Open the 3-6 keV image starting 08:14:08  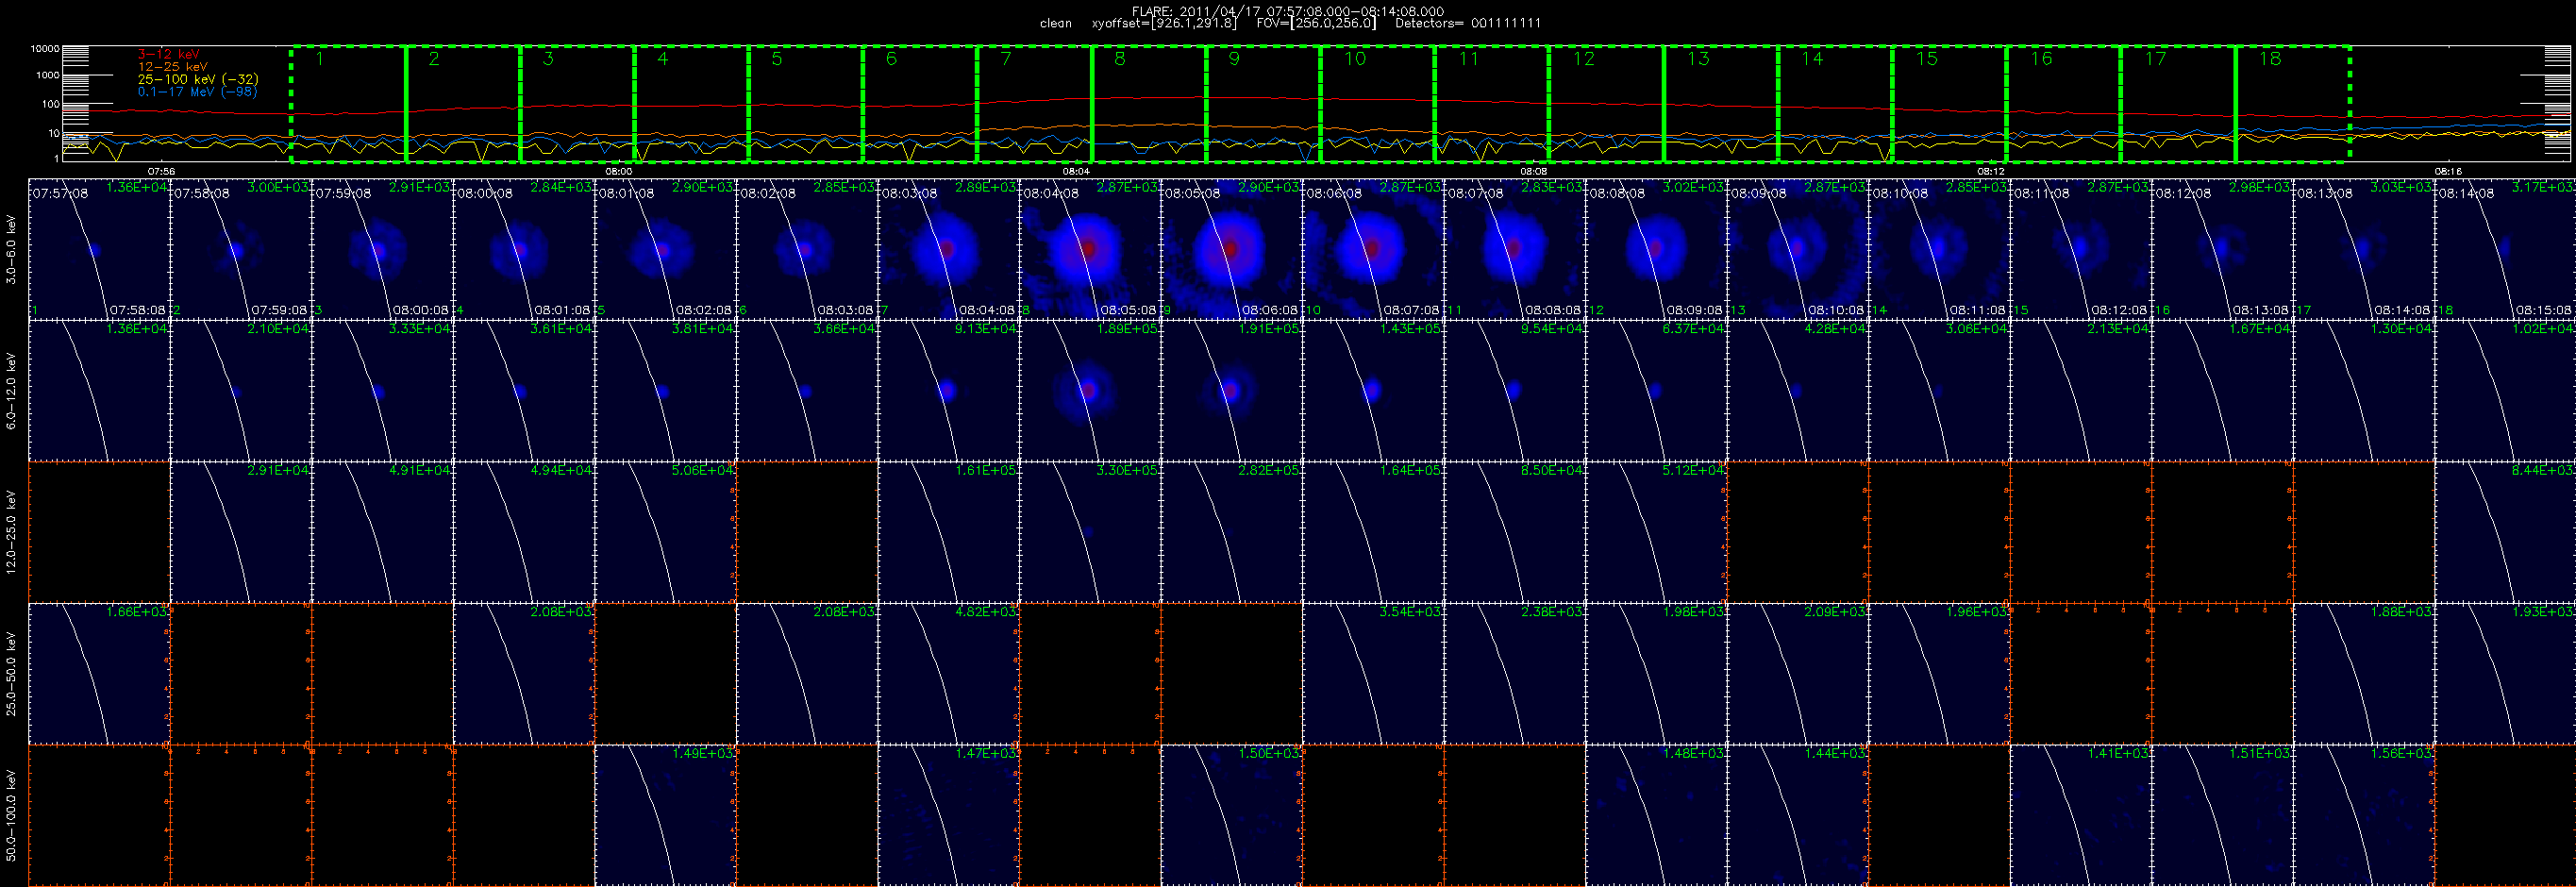tap(2505, 250)
